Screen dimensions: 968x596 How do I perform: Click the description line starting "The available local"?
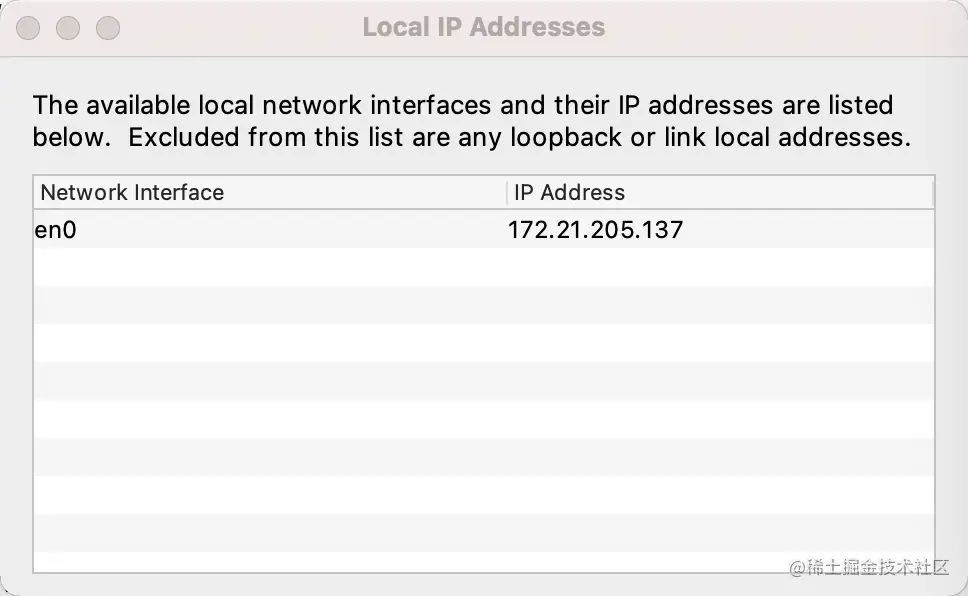click(x=462, y=105)
